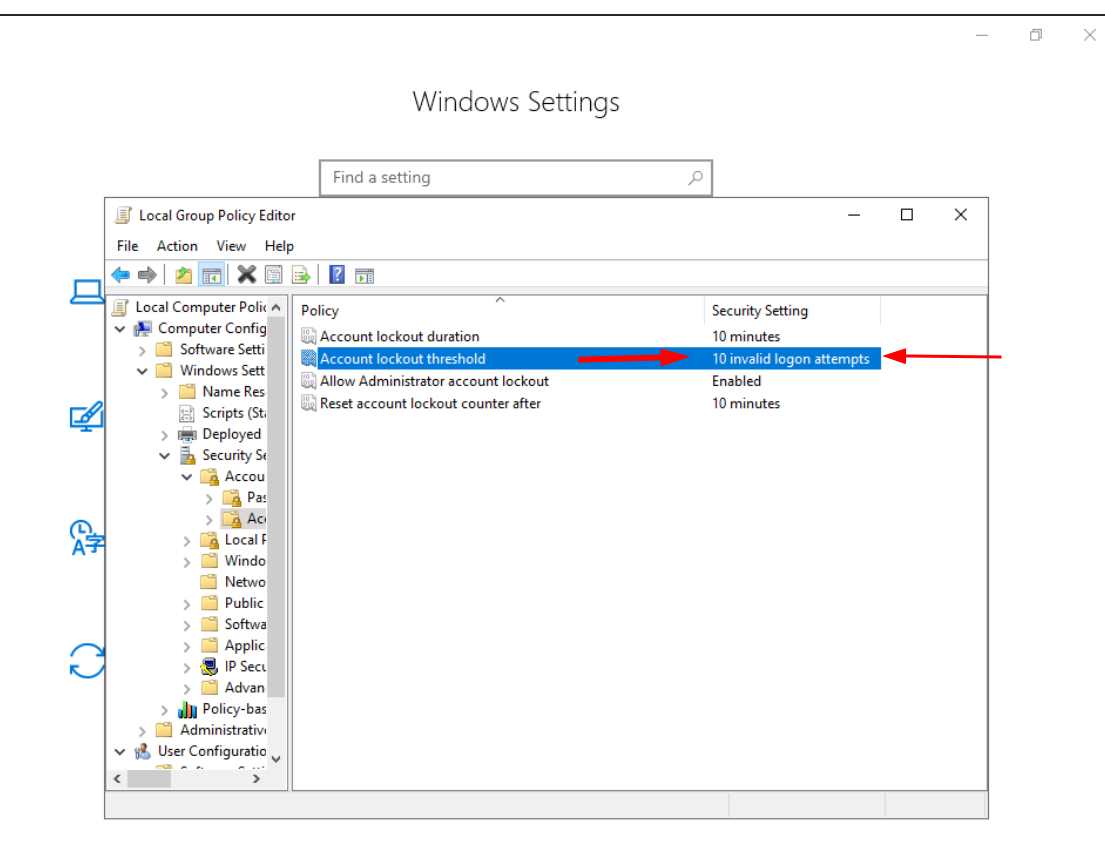Collapse the Computer Configuration node
The height and width of the screenshot is (866, 1105).
[x=120, y=329]
